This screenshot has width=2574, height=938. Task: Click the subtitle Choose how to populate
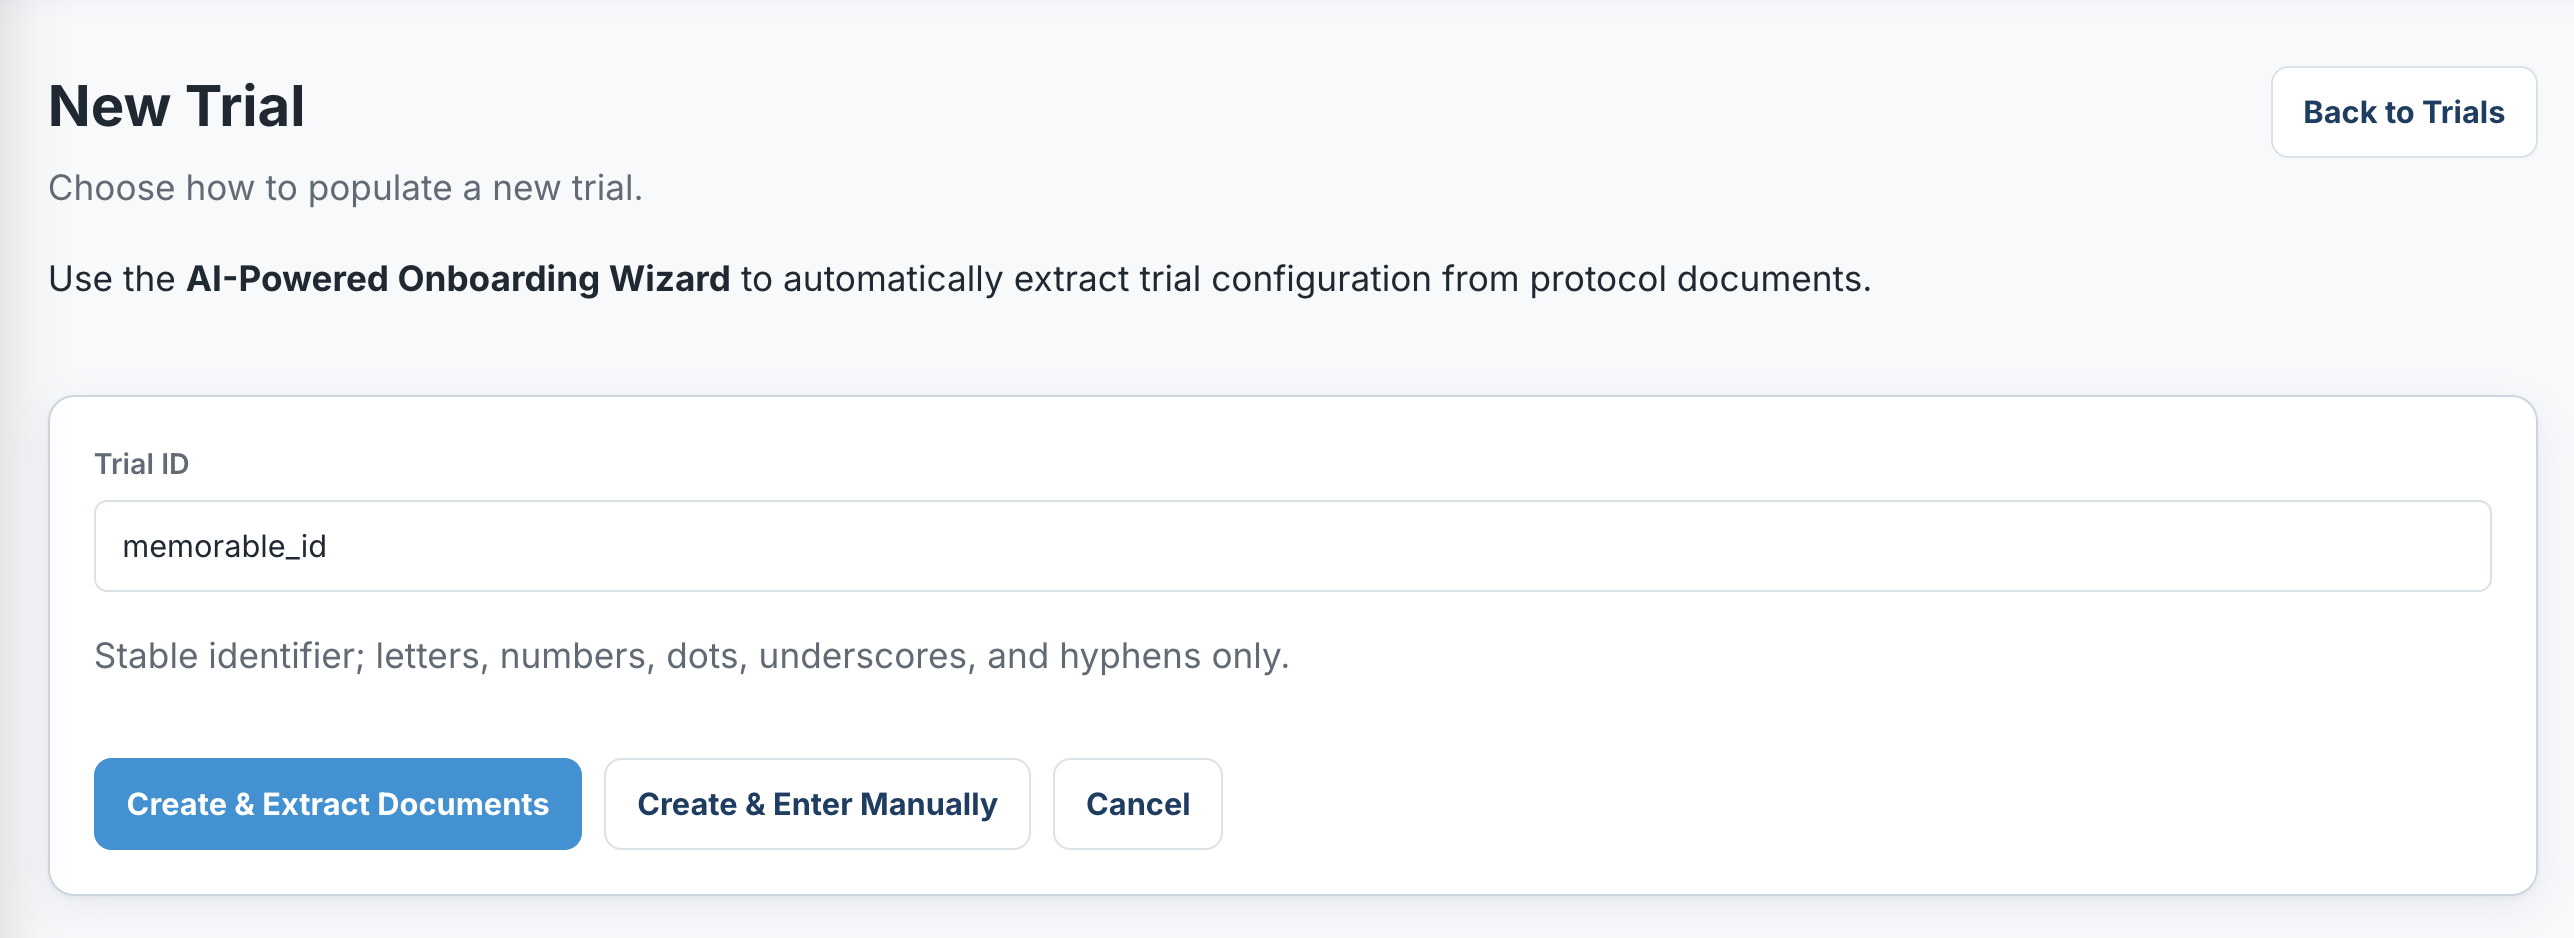pyautogui.click(x=345, y=188)
